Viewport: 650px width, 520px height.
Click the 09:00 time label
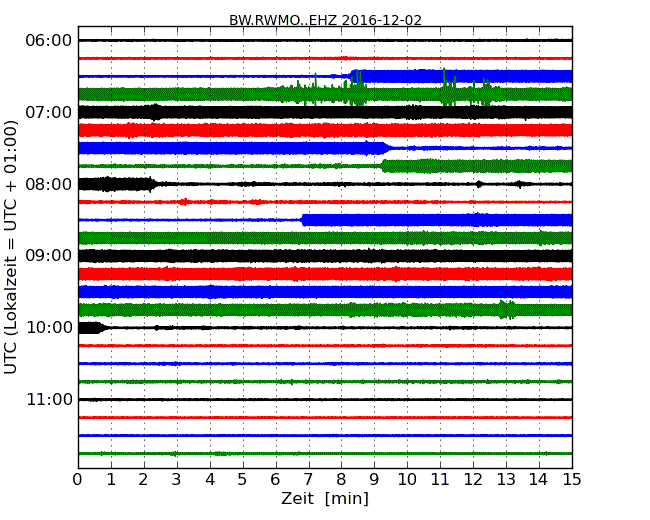click(x=49, y=256)
